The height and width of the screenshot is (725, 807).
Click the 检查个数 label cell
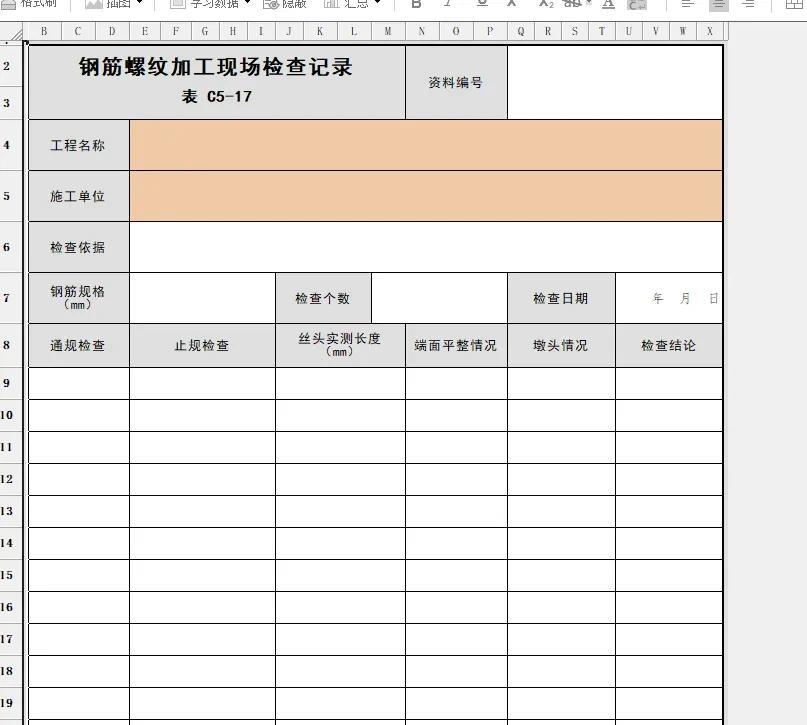323,298
